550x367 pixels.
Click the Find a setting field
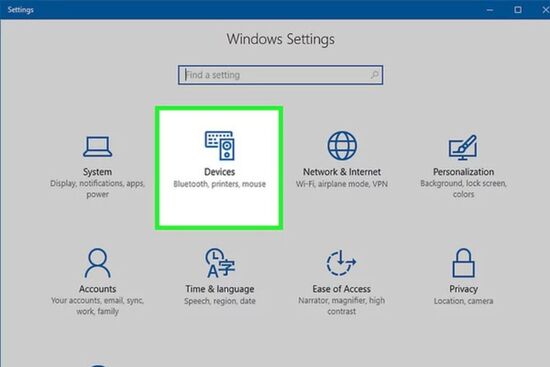[280, 75]
